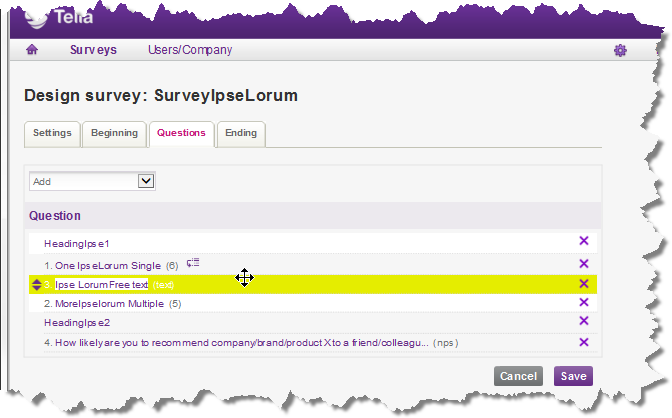Viewport: 672px width, 418px height.
Task: Delete the nps recommend question
Action: 584,342
